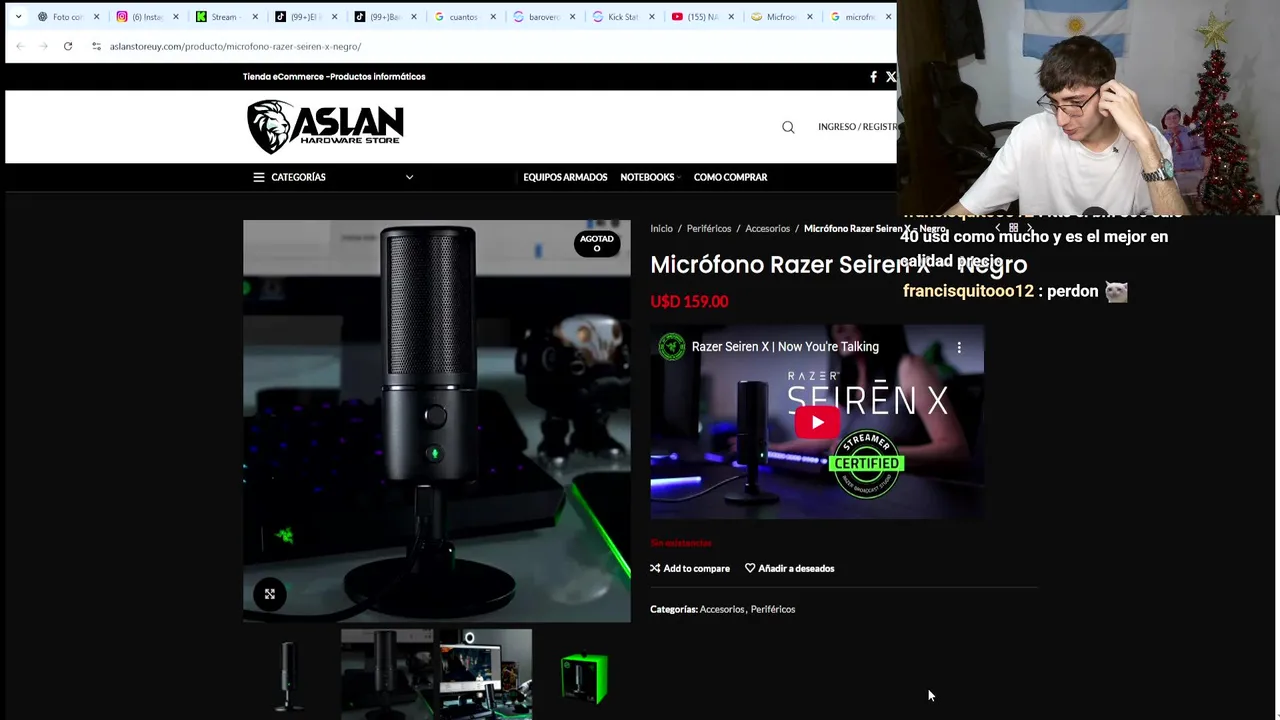Expand the Categorías dropdown chevron

[409, 177]
